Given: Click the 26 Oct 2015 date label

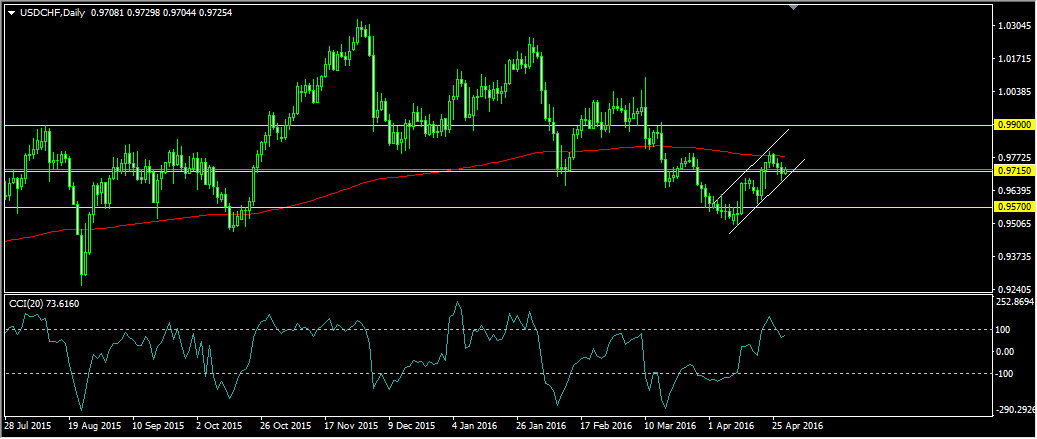Looking at the screenshot, I should (x=285, y=426).
